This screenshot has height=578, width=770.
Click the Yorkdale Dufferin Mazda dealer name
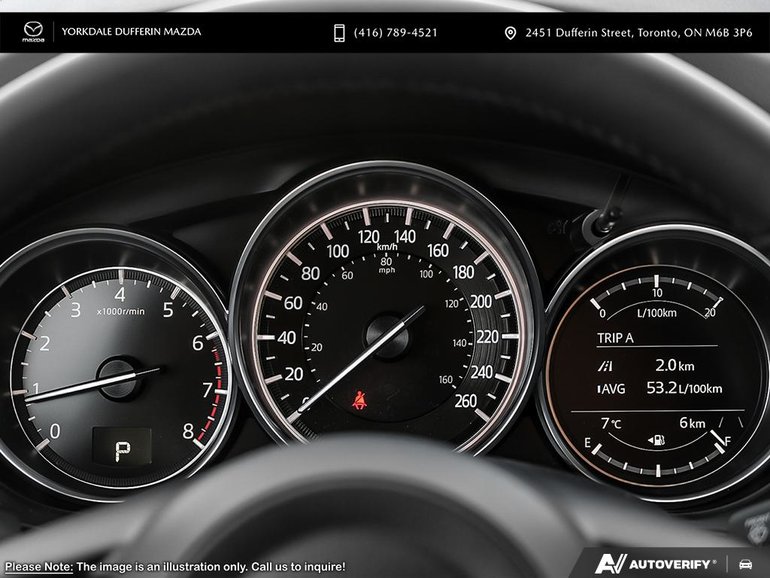[131, 32]
